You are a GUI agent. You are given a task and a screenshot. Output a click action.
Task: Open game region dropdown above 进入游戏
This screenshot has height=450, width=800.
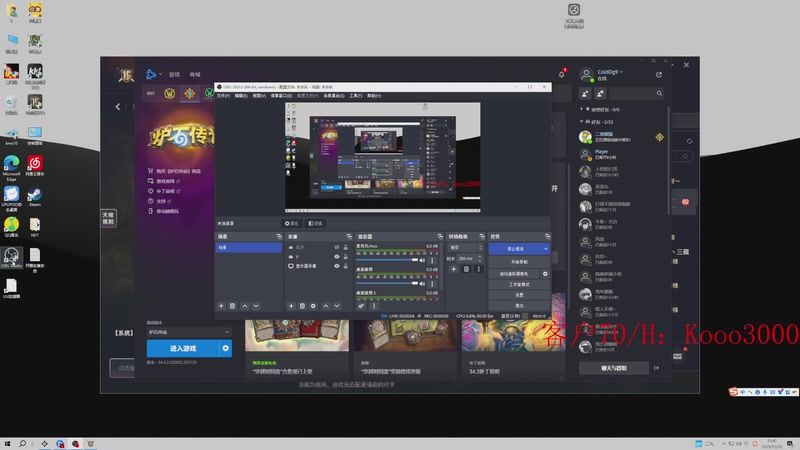(189, 332)
